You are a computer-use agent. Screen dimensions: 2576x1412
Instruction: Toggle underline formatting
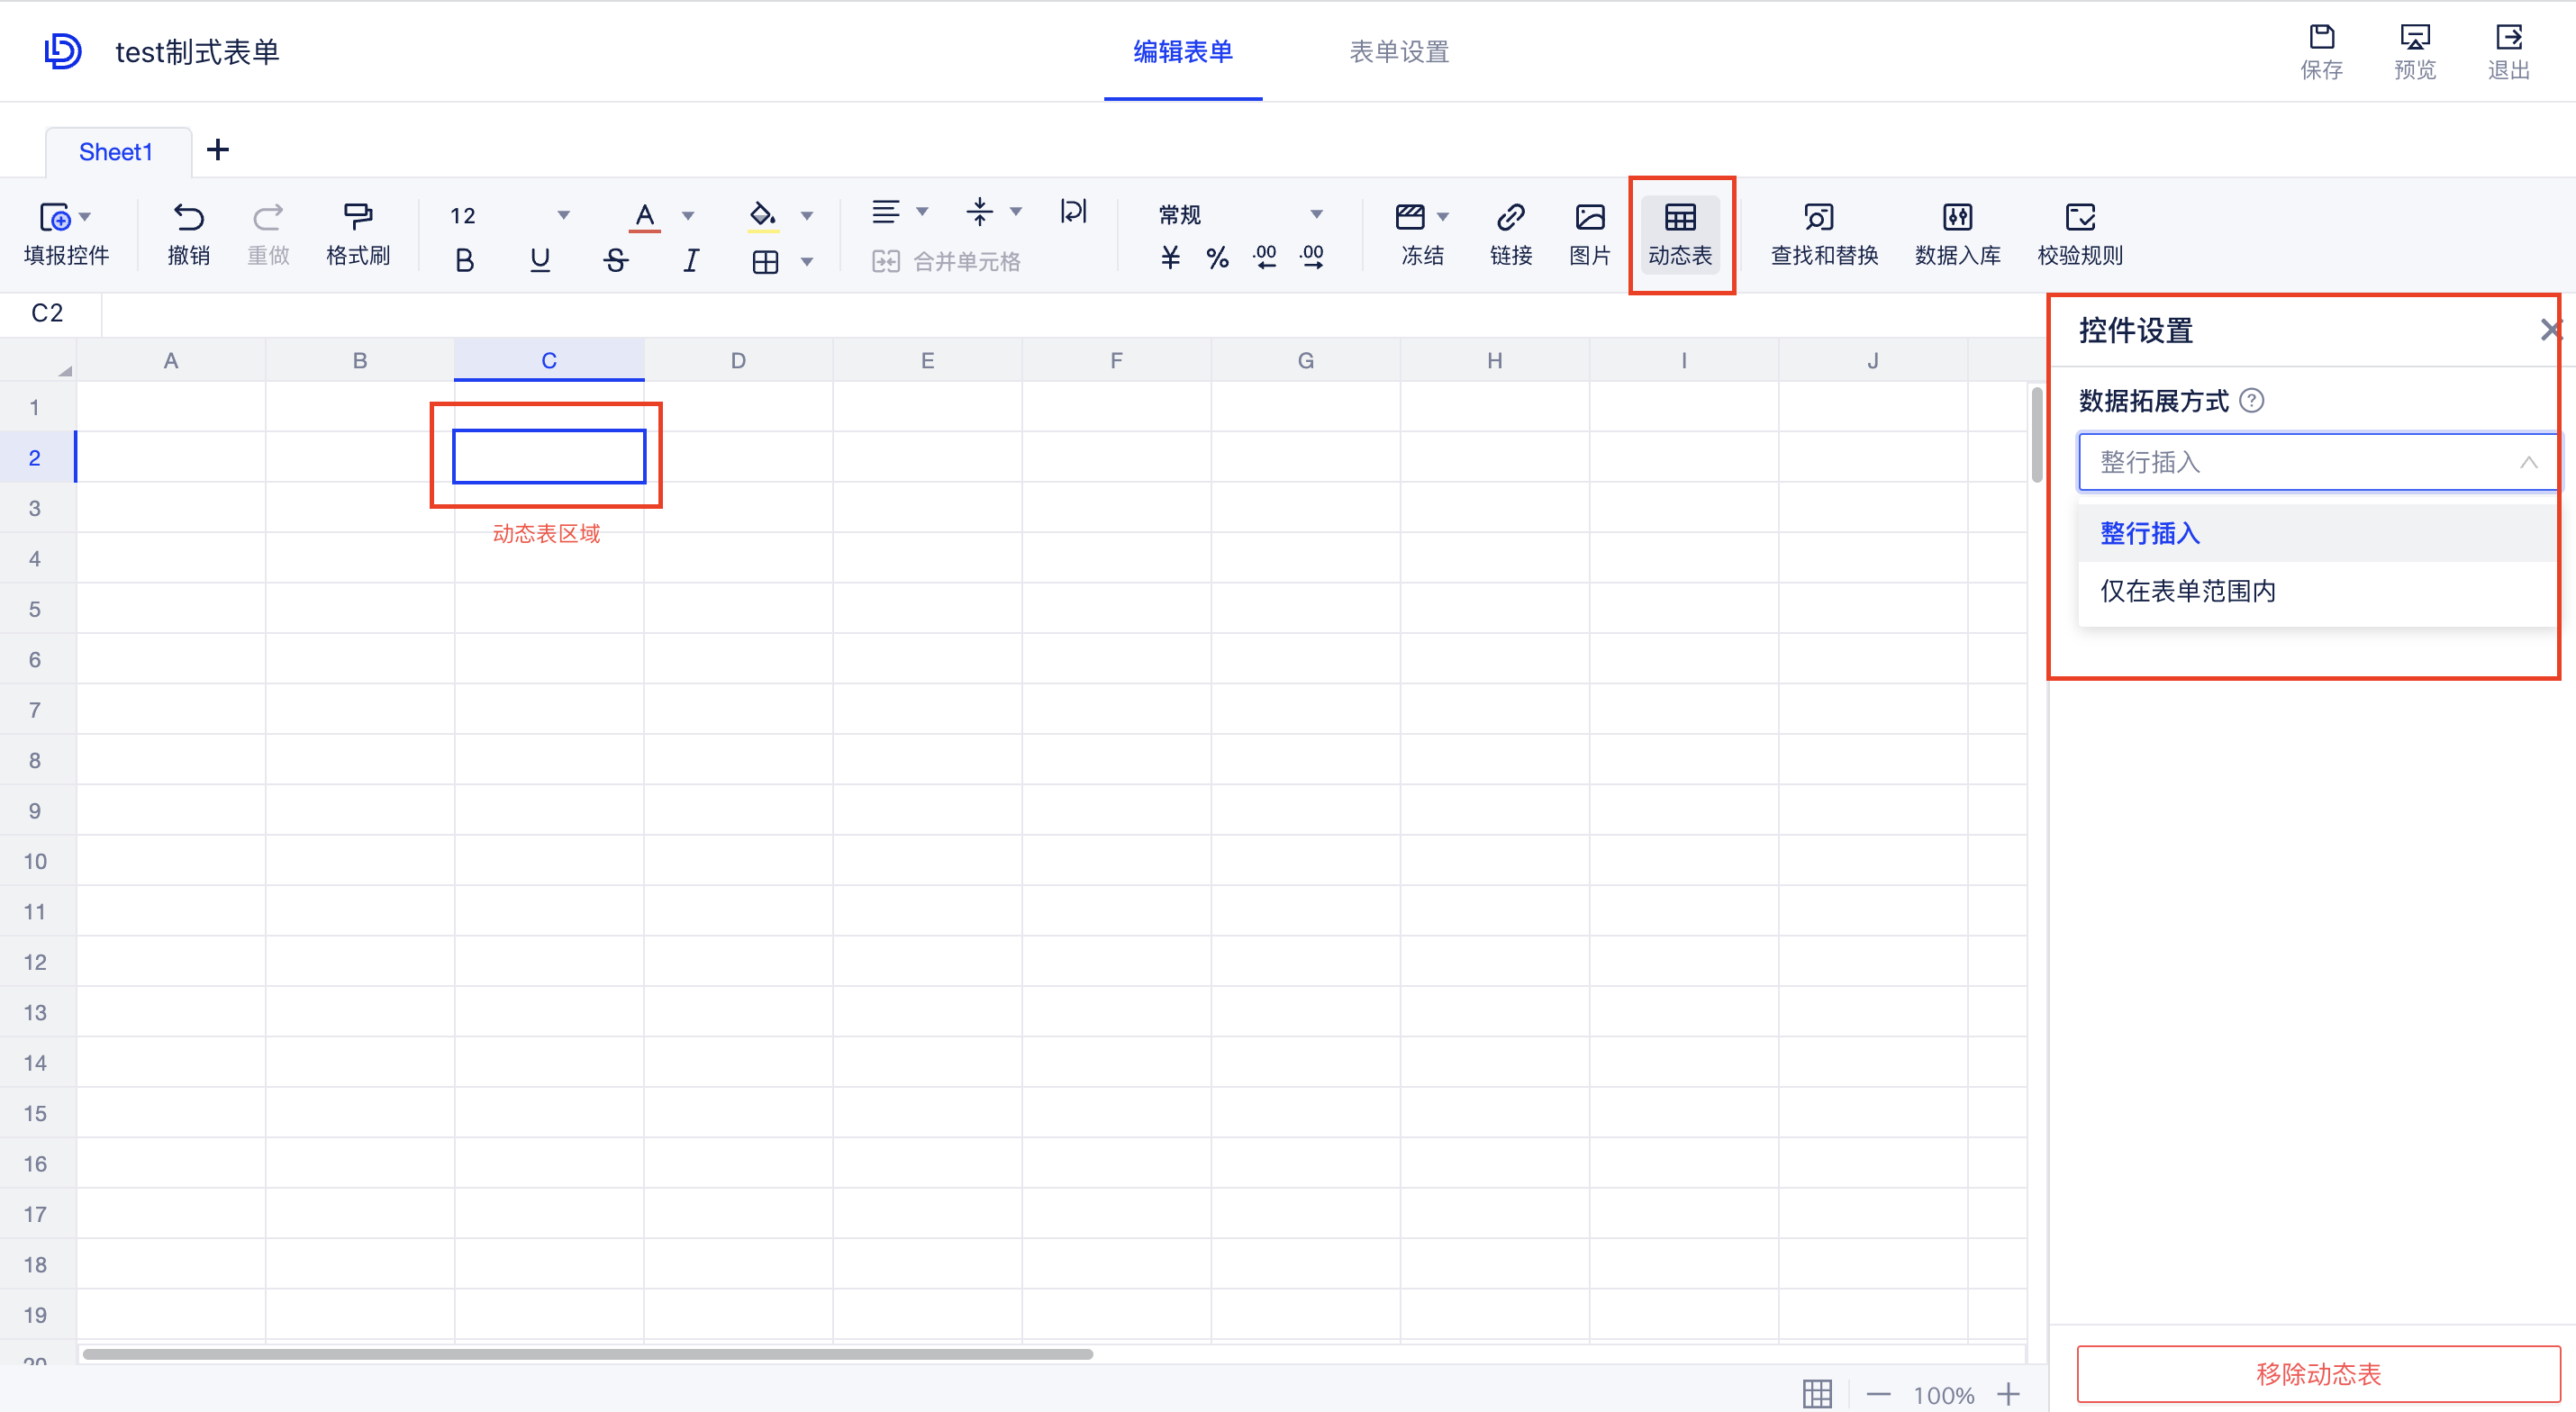[540, 259]
